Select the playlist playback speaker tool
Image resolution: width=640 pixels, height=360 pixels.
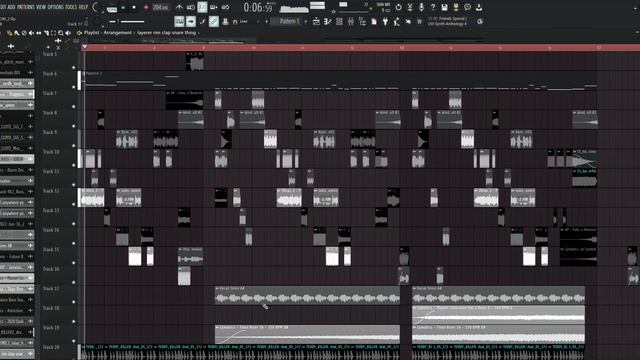[68, 33]
